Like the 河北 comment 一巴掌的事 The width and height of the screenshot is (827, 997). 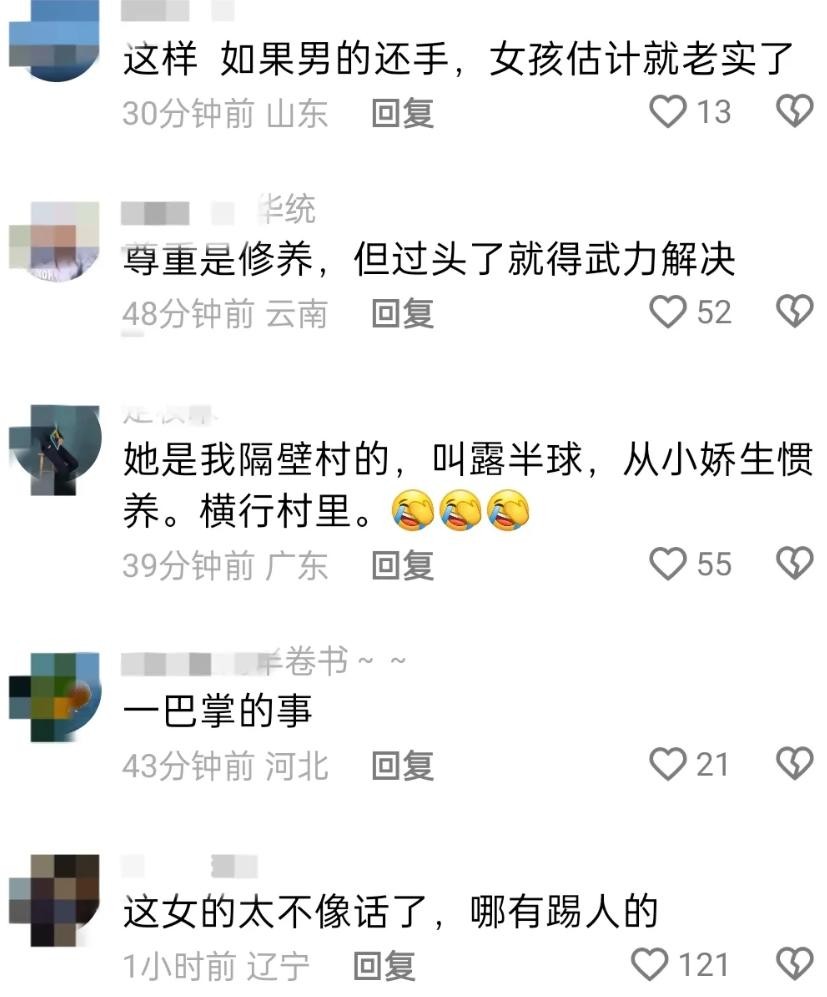pyautogui.click(x=667, y=764)
